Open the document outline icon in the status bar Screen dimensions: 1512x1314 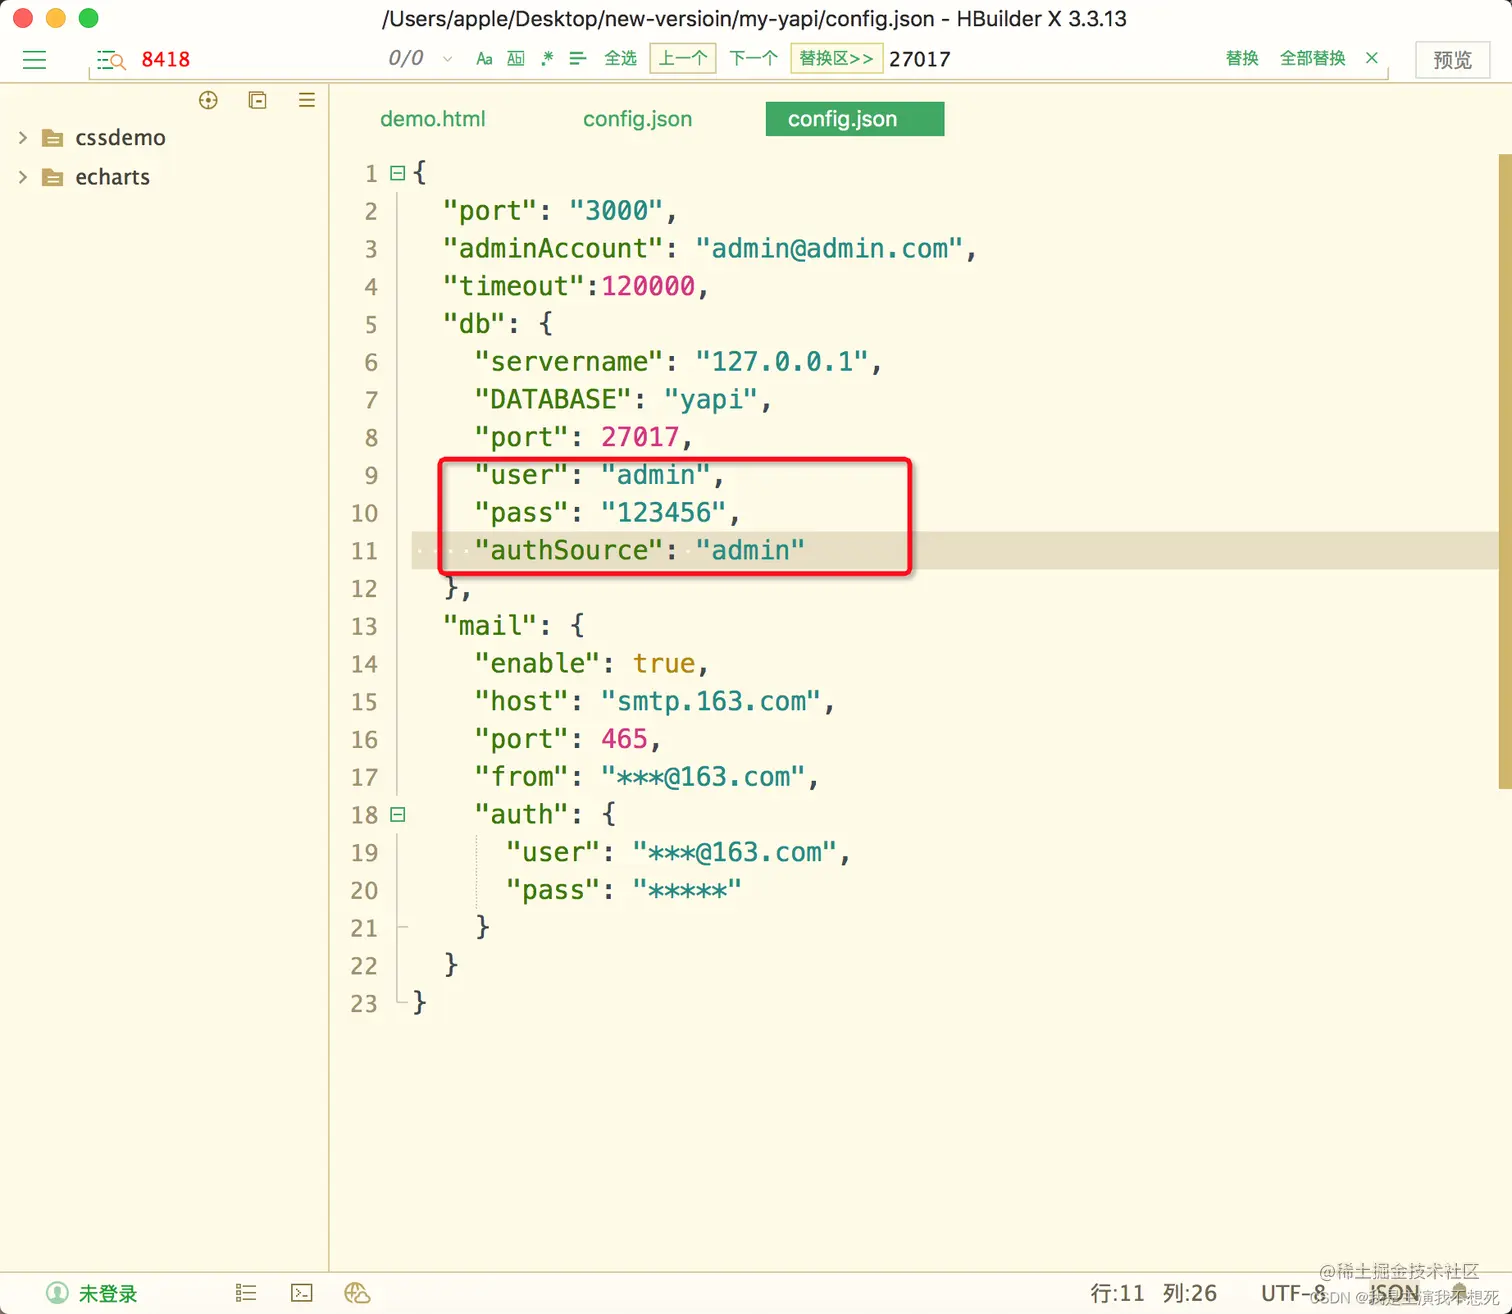point(246,1293)
